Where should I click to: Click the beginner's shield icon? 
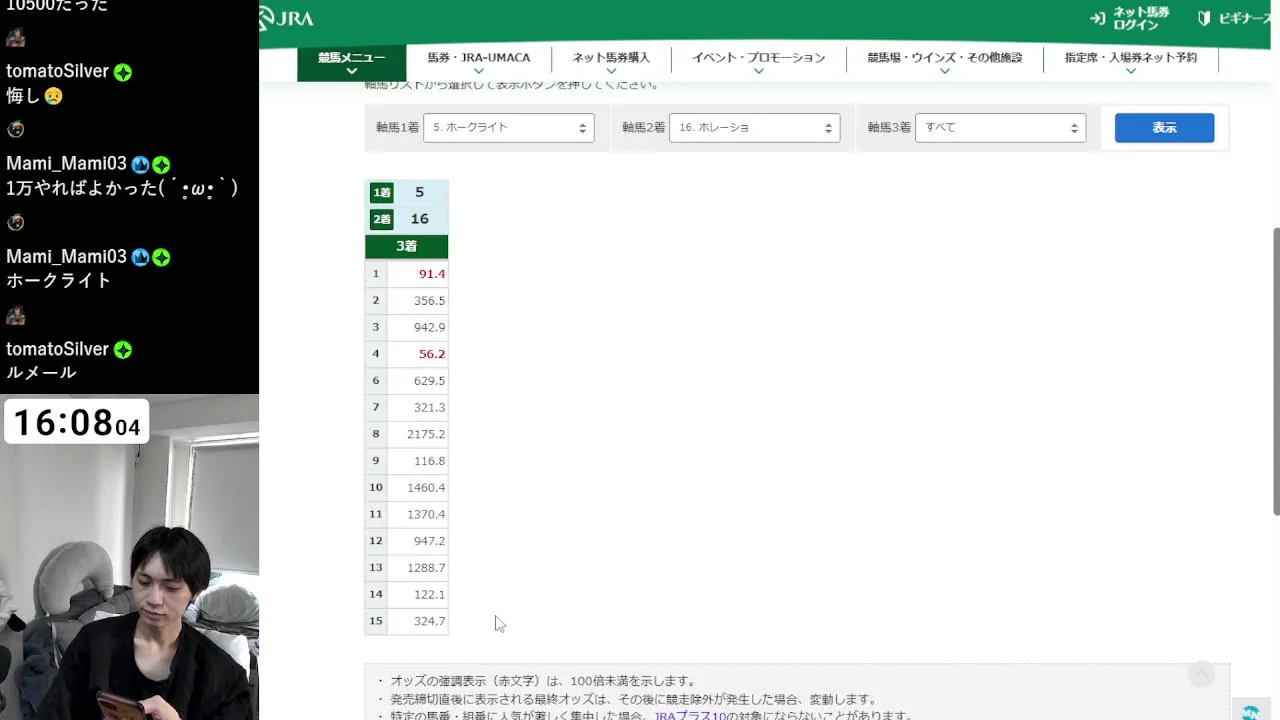[x=1204, y=18]
